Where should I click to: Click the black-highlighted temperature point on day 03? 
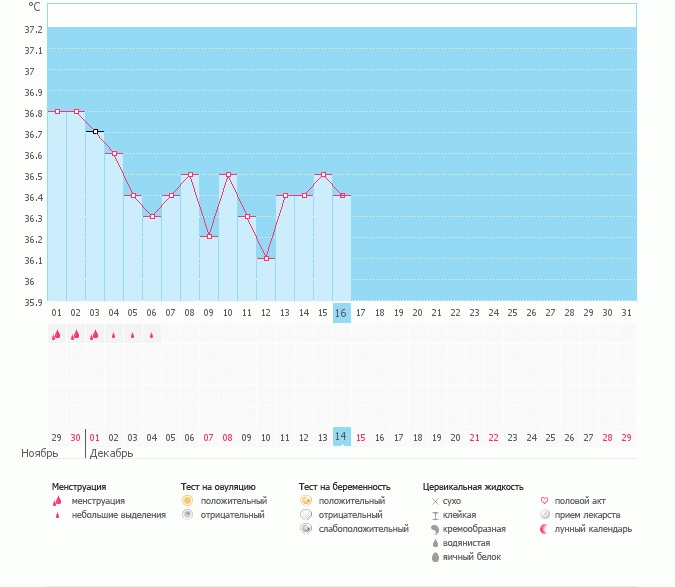[95, 132]
